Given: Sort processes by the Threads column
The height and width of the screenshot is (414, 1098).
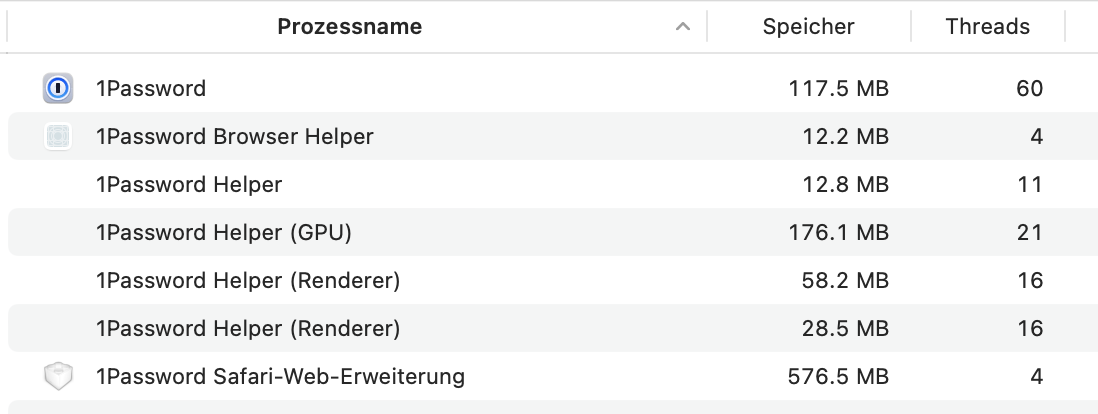Looking at the screenshot, I should (987, 27).
